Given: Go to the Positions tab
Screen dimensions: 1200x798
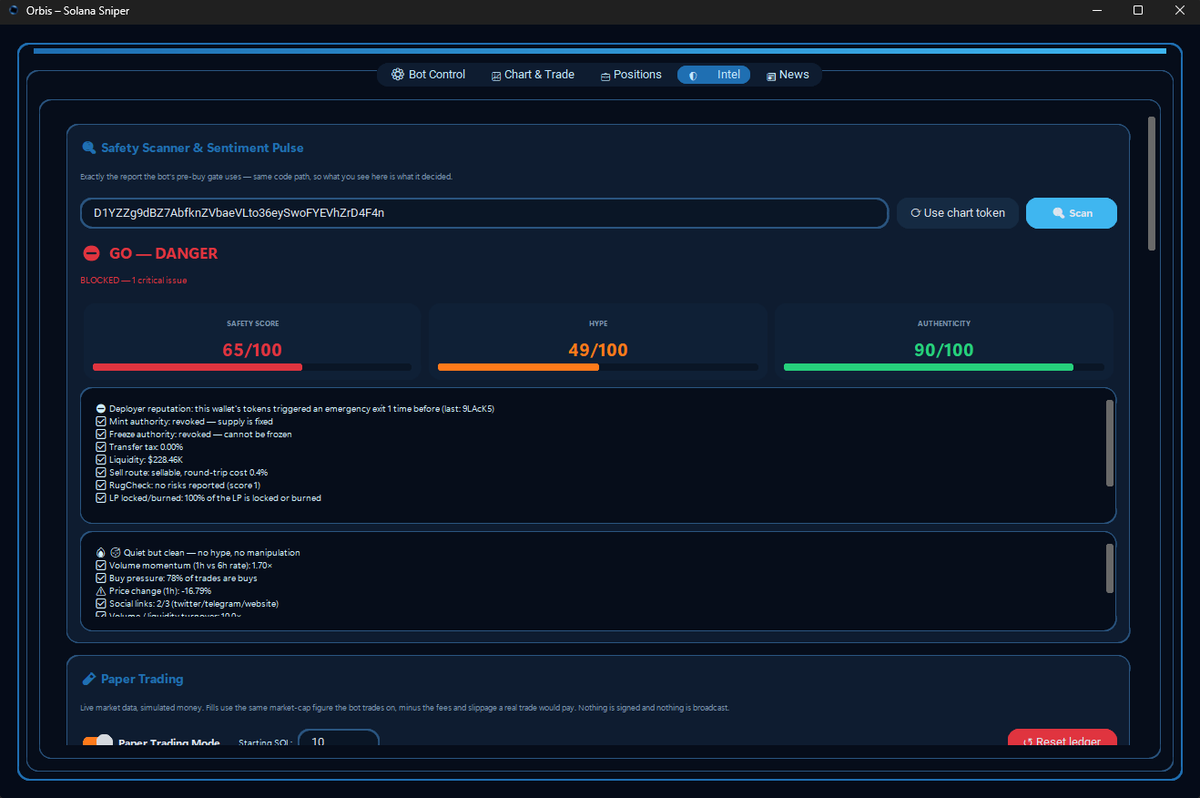Looking at the screenshot, I should [x=631, y=75].
